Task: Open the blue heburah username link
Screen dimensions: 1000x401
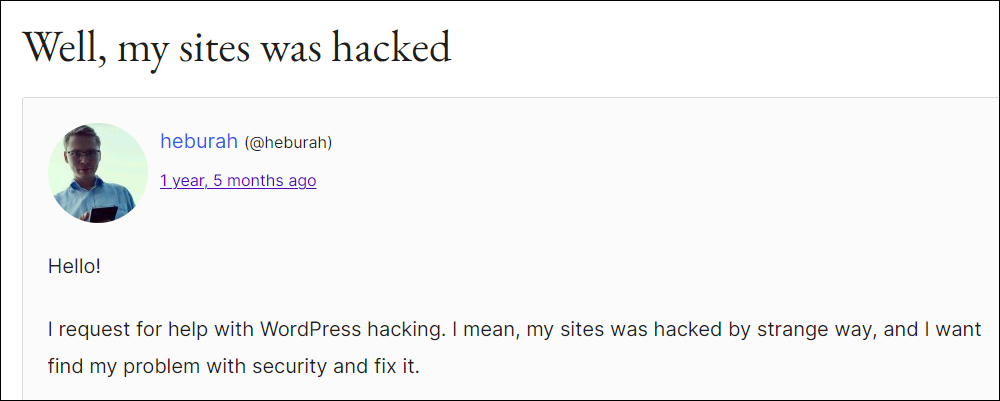Action: [x=199, y=142]
